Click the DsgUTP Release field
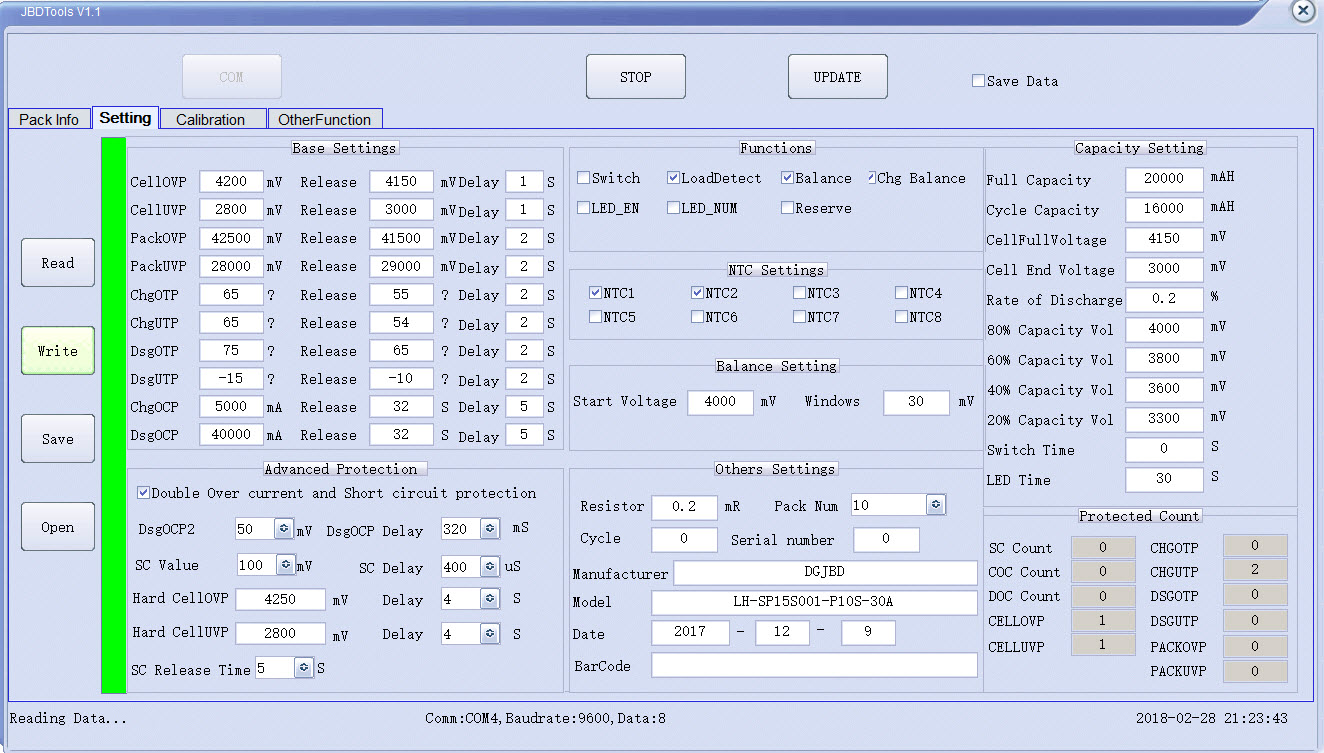Screen dimensions: 1324x753 [401, 379]
